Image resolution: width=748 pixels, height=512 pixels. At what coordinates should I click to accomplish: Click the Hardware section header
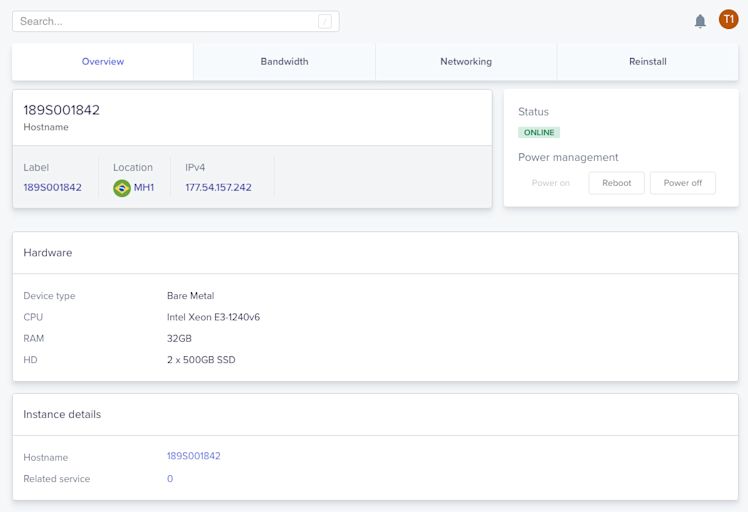click(x=48, y=253)
